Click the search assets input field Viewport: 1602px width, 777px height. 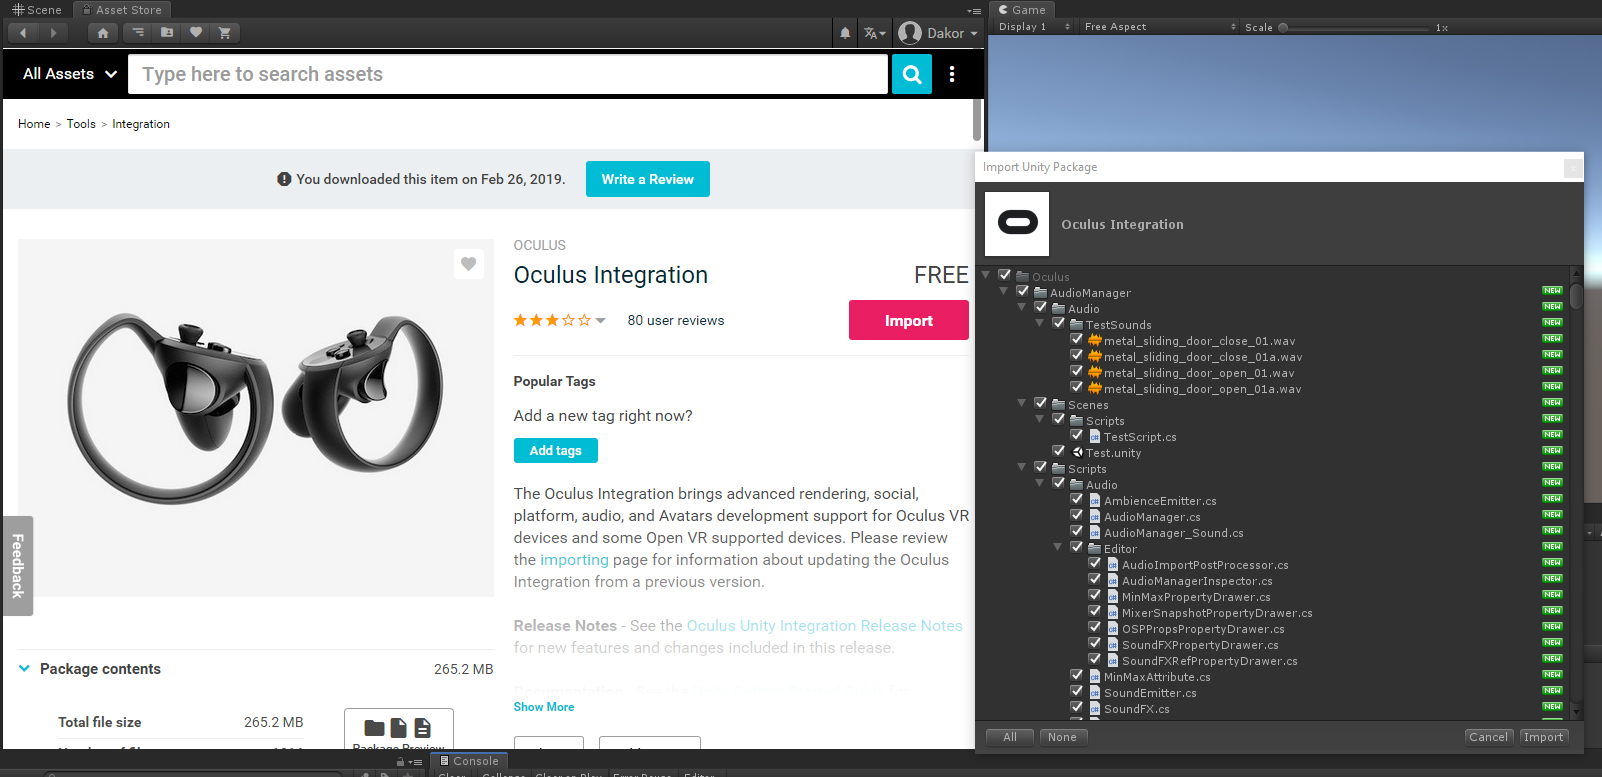point(508,74)
